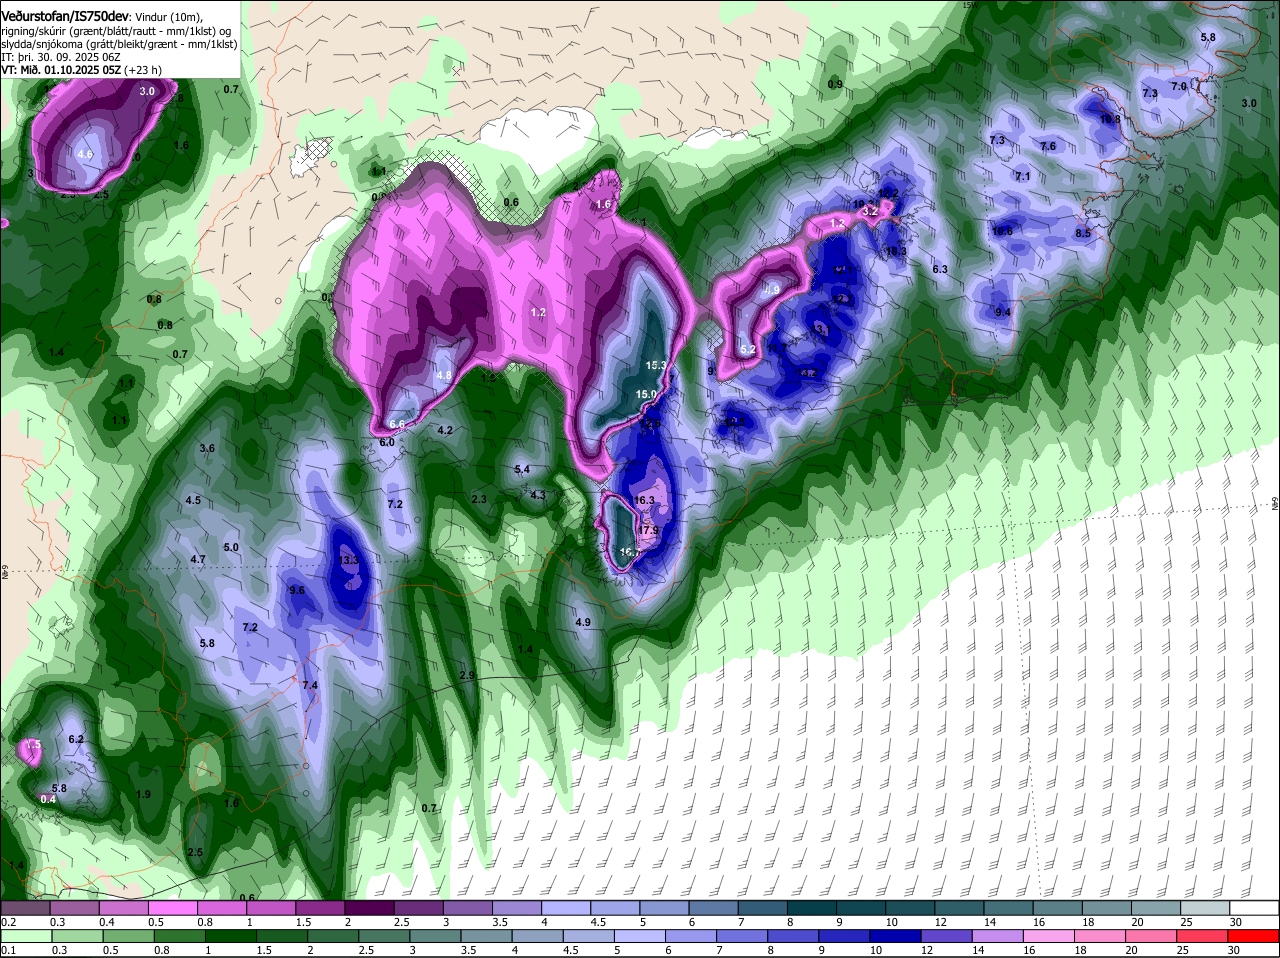
Task: Click the 5.2 value on the map
Action: 747,350
